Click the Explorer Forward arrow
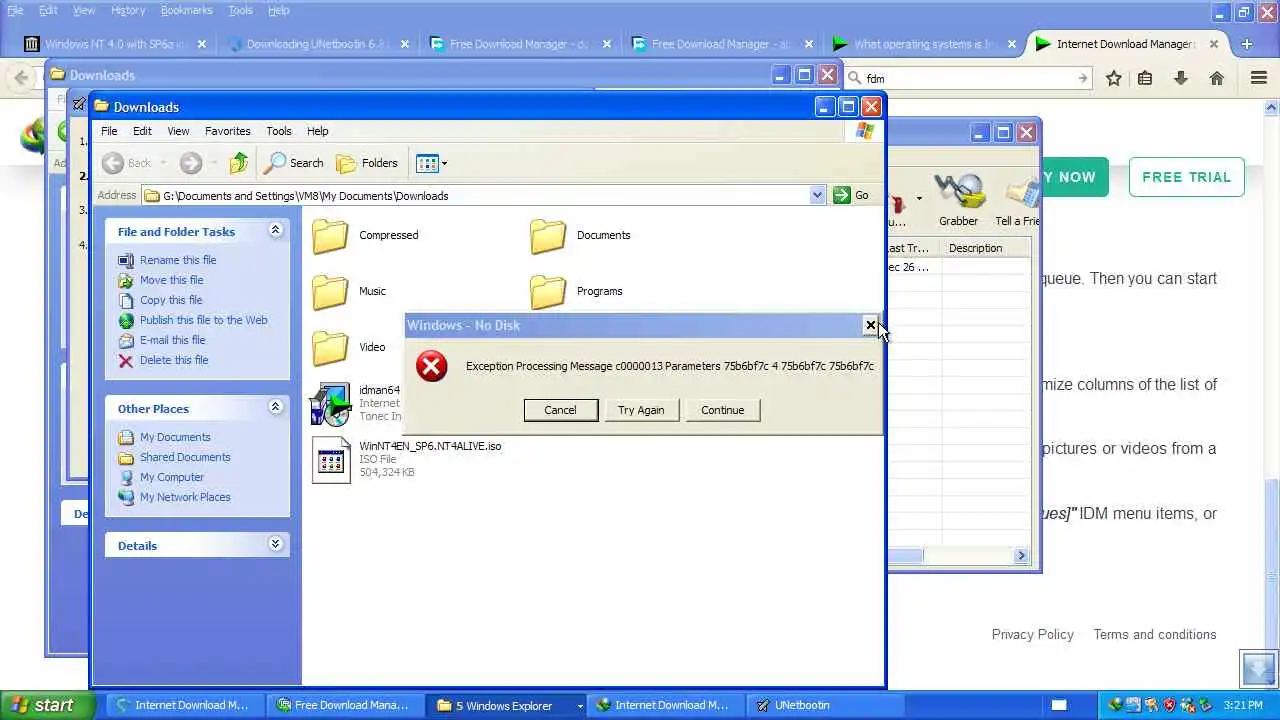 [x=191, y=163]
